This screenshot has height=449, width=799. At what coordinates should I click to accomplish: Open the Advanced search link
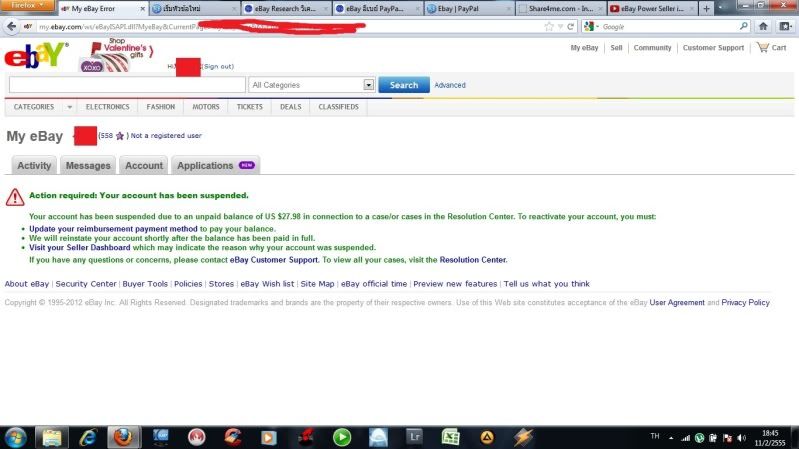(x=450, y=85)
